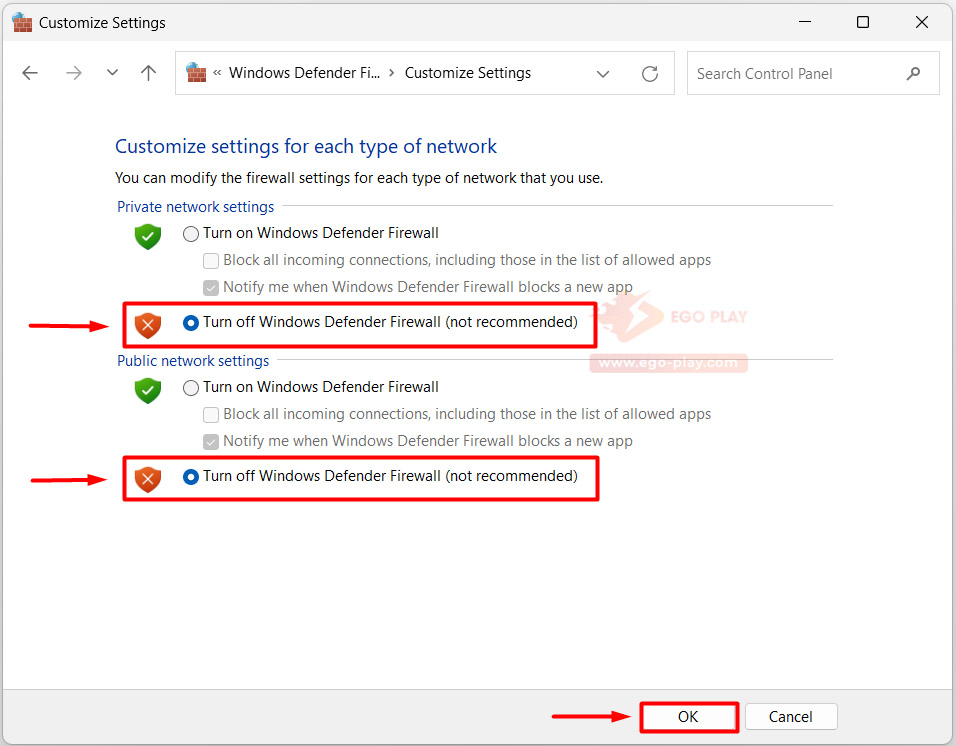
Task: Click the Customize settings for each type heading
Action: click(306, 146)
